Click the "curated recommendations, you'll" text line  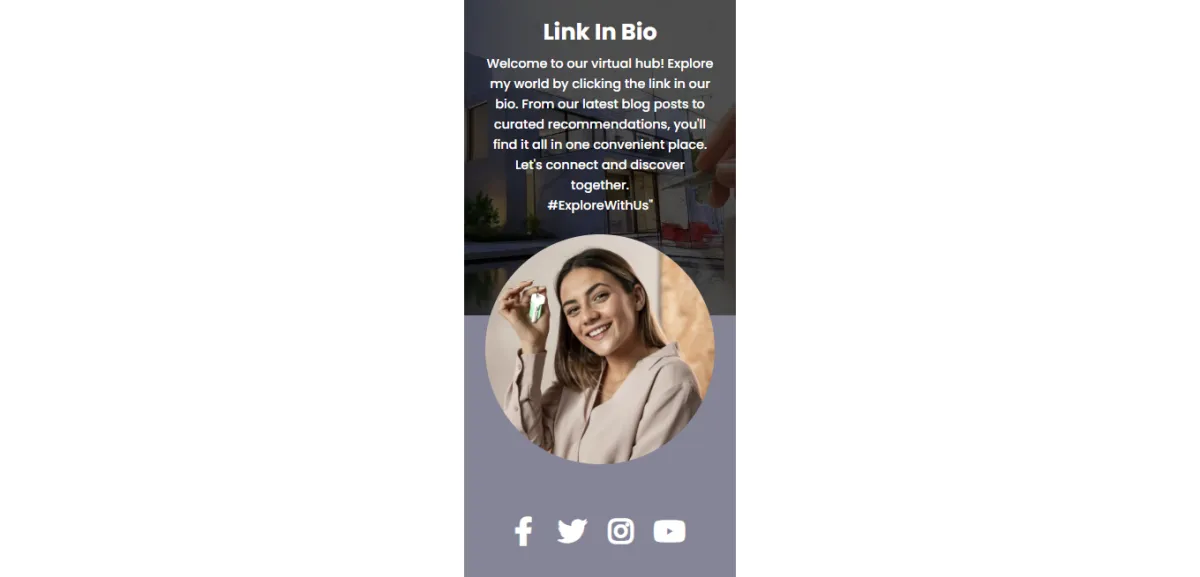coord(600,124)
